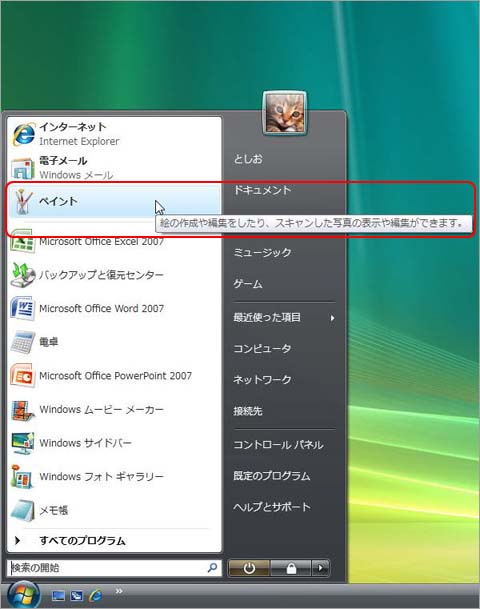Click インターネット text label
Image resolution: width=480 pixels, height=609 pixels.
[73, 127]
